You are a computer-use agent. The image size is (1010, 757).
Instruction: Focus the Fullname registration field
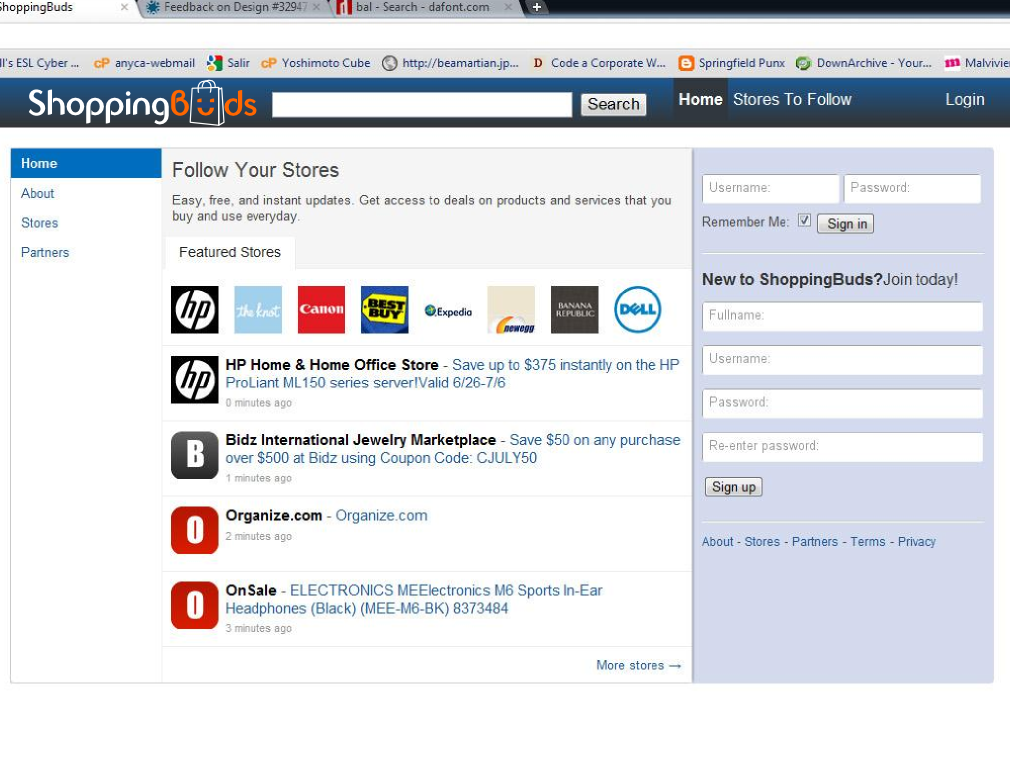[842, 316]
